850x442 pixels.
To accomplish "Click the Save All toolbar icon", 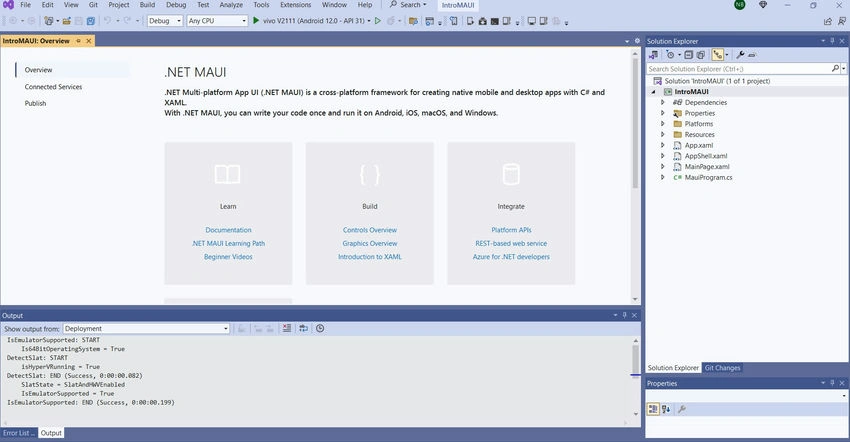I will pos(91,21).
